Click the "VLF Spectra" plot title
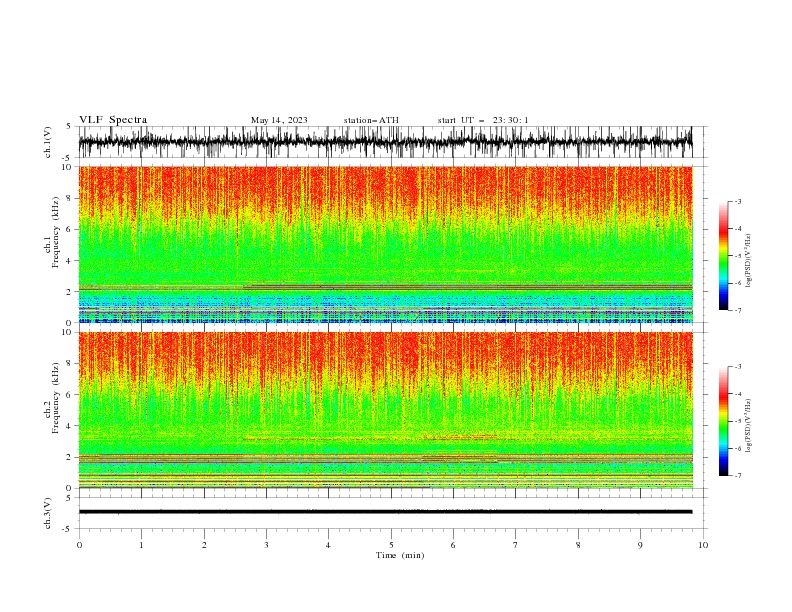Image resolution: width=792 pixels, height=612 pixels. 113,120
